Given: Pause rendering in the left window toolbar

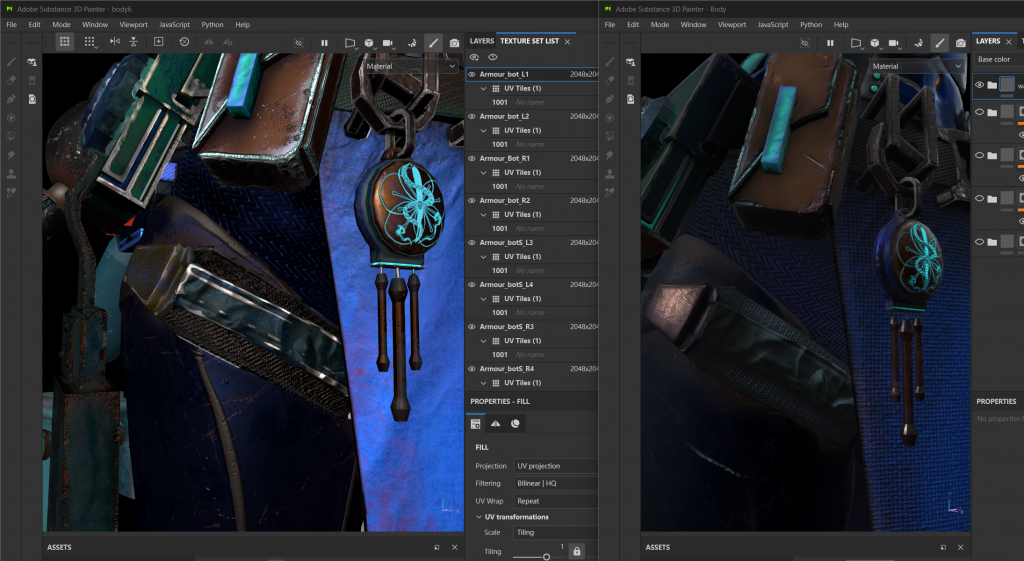Looking at the screenshot, I should click(324, 42).
